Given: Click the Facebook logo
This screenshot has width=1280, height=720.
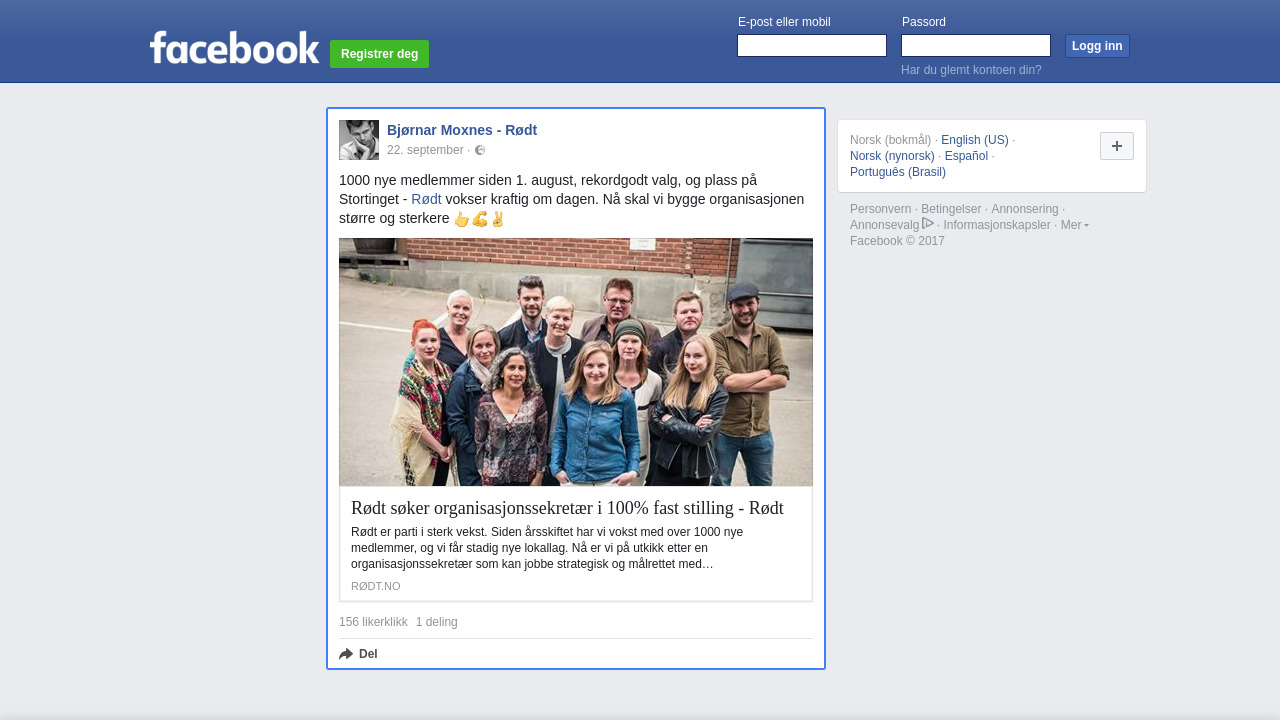Looking at the screenshot, I should coord(234,47).
